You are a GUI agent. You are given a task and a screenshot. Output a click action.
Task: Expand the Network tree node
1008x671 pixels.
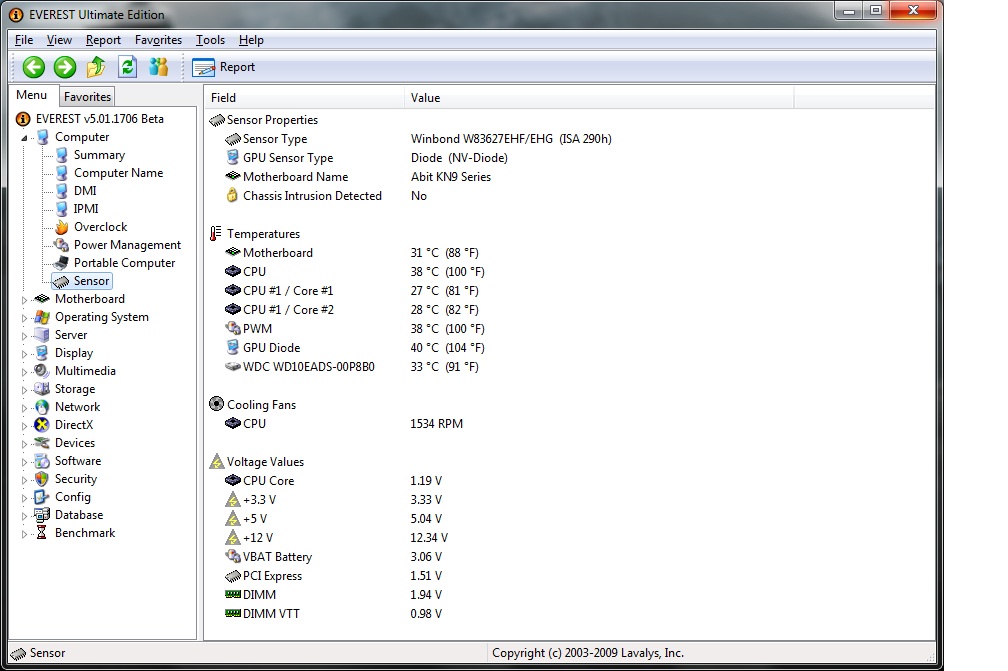24,407
